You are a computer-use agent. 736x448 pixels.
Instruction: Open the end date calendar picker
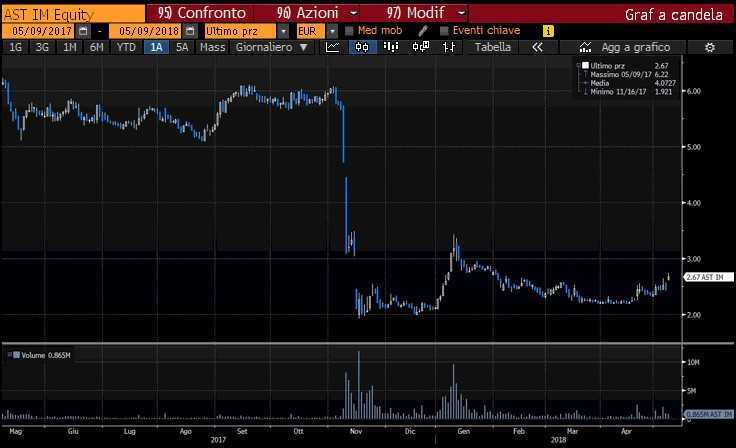[x=190, y=31]
